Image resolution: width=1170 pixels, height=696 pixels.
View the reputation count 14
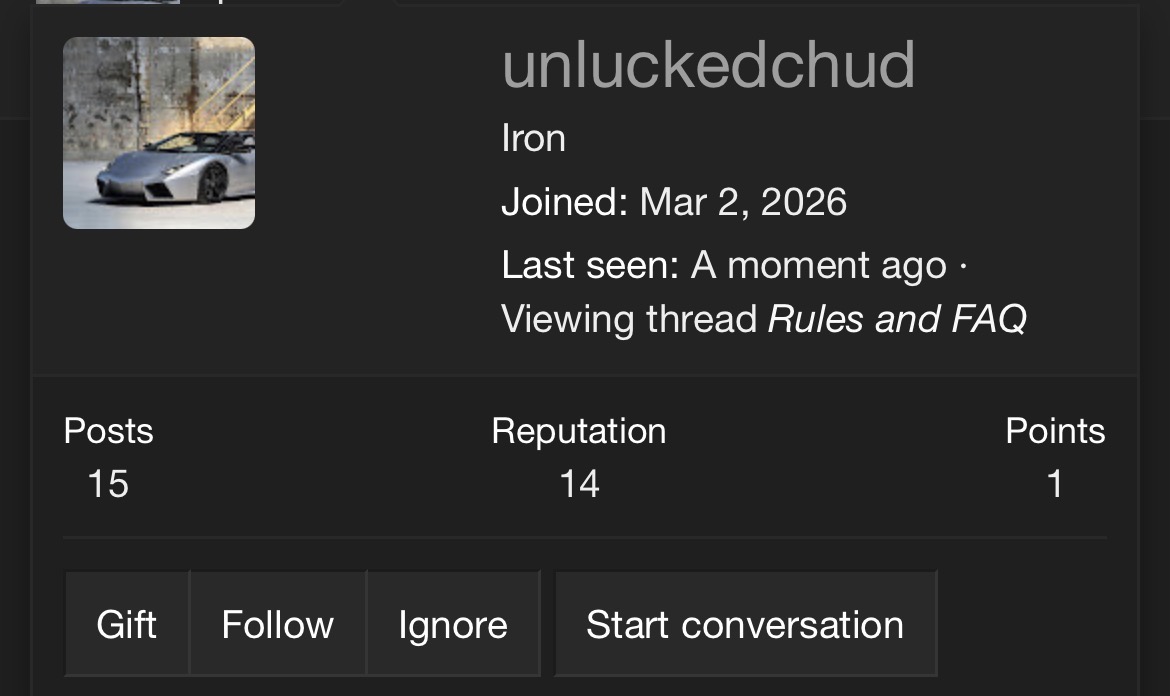click(x=579, y=484)
